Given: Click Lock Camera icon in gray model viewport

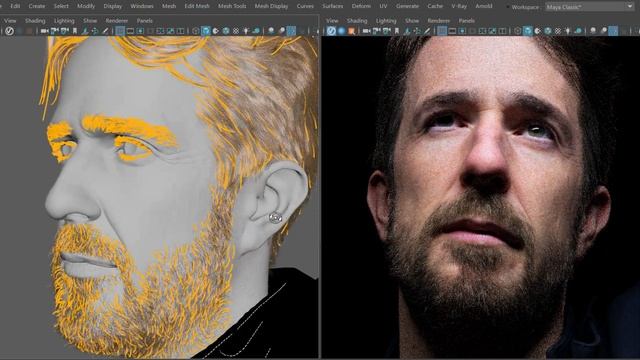Looking at the screenshot, I should 54,31.
